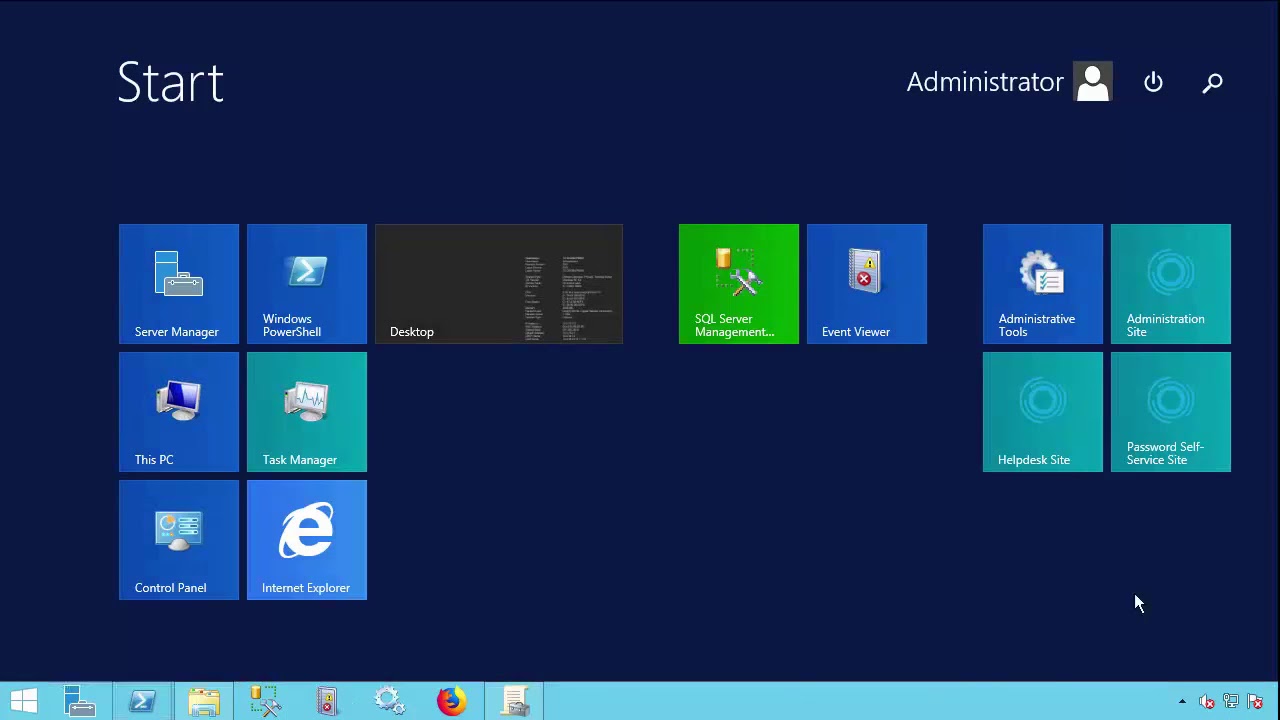Open Server Manager from the taskbar
1280x720 pixels.
coord(80,701)
